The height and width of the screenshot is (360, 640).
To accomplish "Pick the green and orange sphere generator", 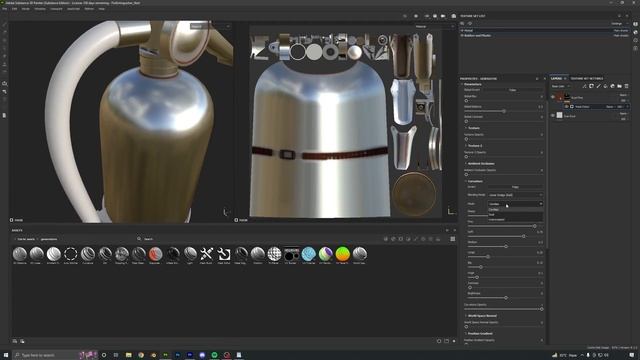I will tap(342, 254).
